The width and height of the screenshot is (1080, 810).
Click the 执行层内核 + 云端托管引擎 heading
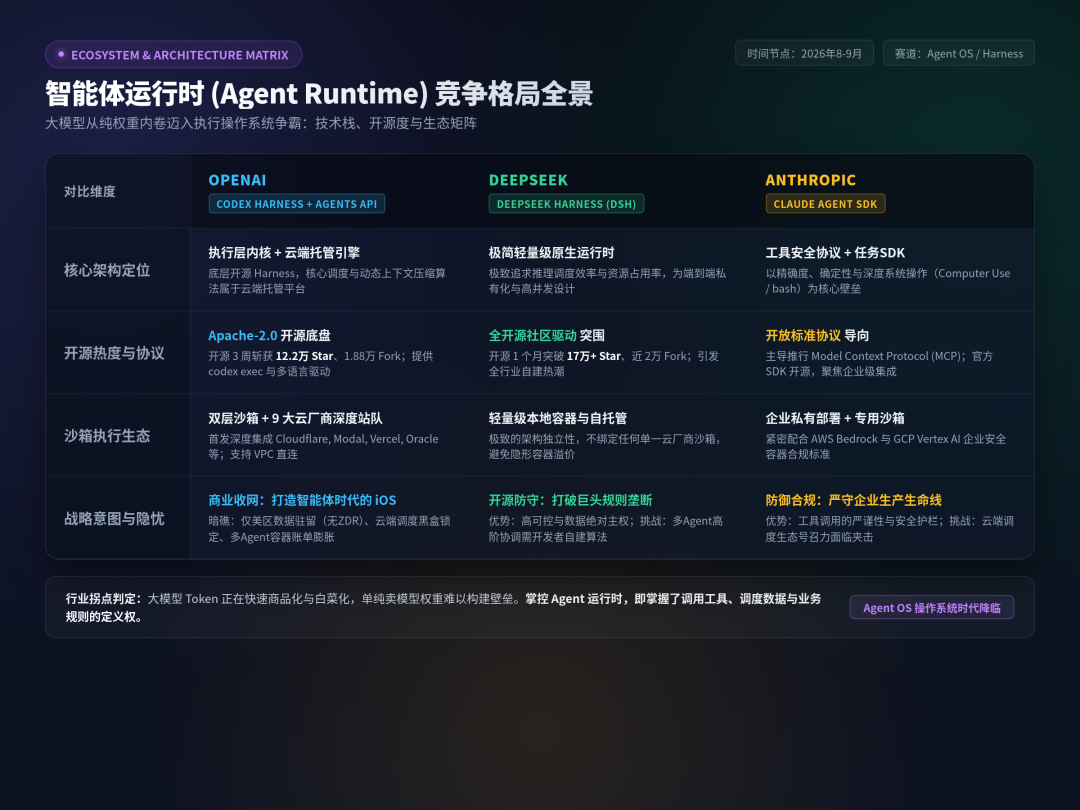284,253
